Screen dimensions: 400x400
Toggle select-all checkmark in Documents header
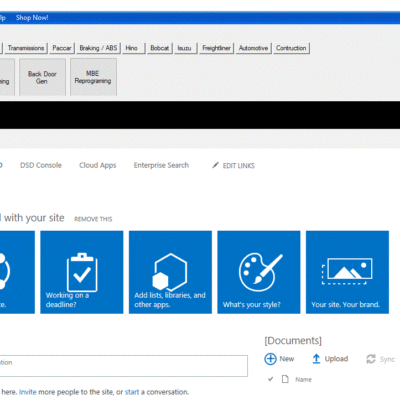click(x=270, y=379)
